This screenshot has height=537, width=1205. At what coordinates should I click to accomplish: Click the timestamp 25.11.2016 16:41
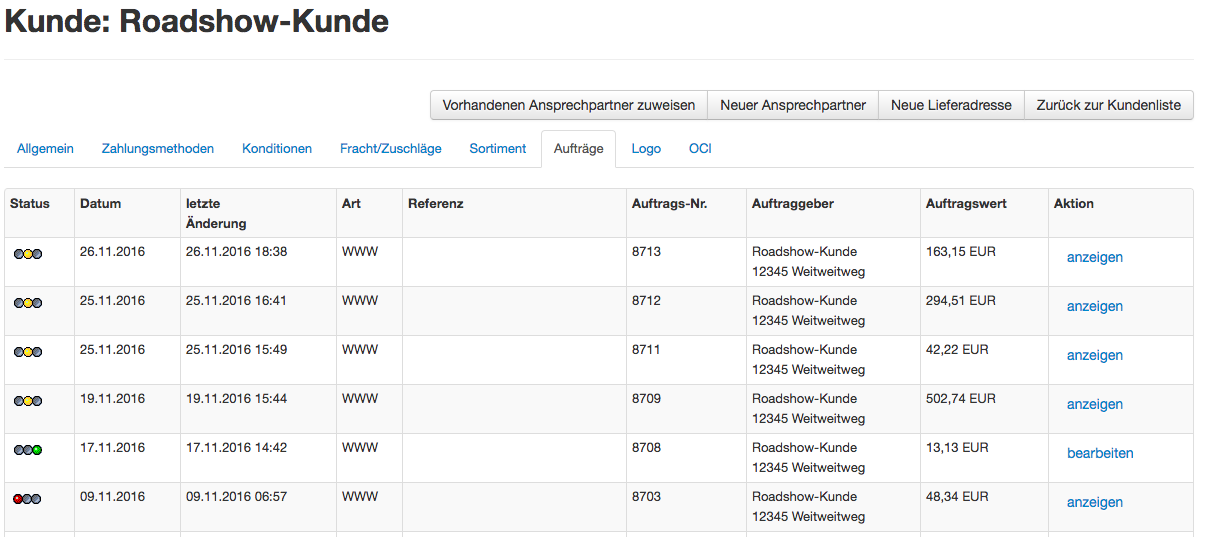(x=236, y=301)
